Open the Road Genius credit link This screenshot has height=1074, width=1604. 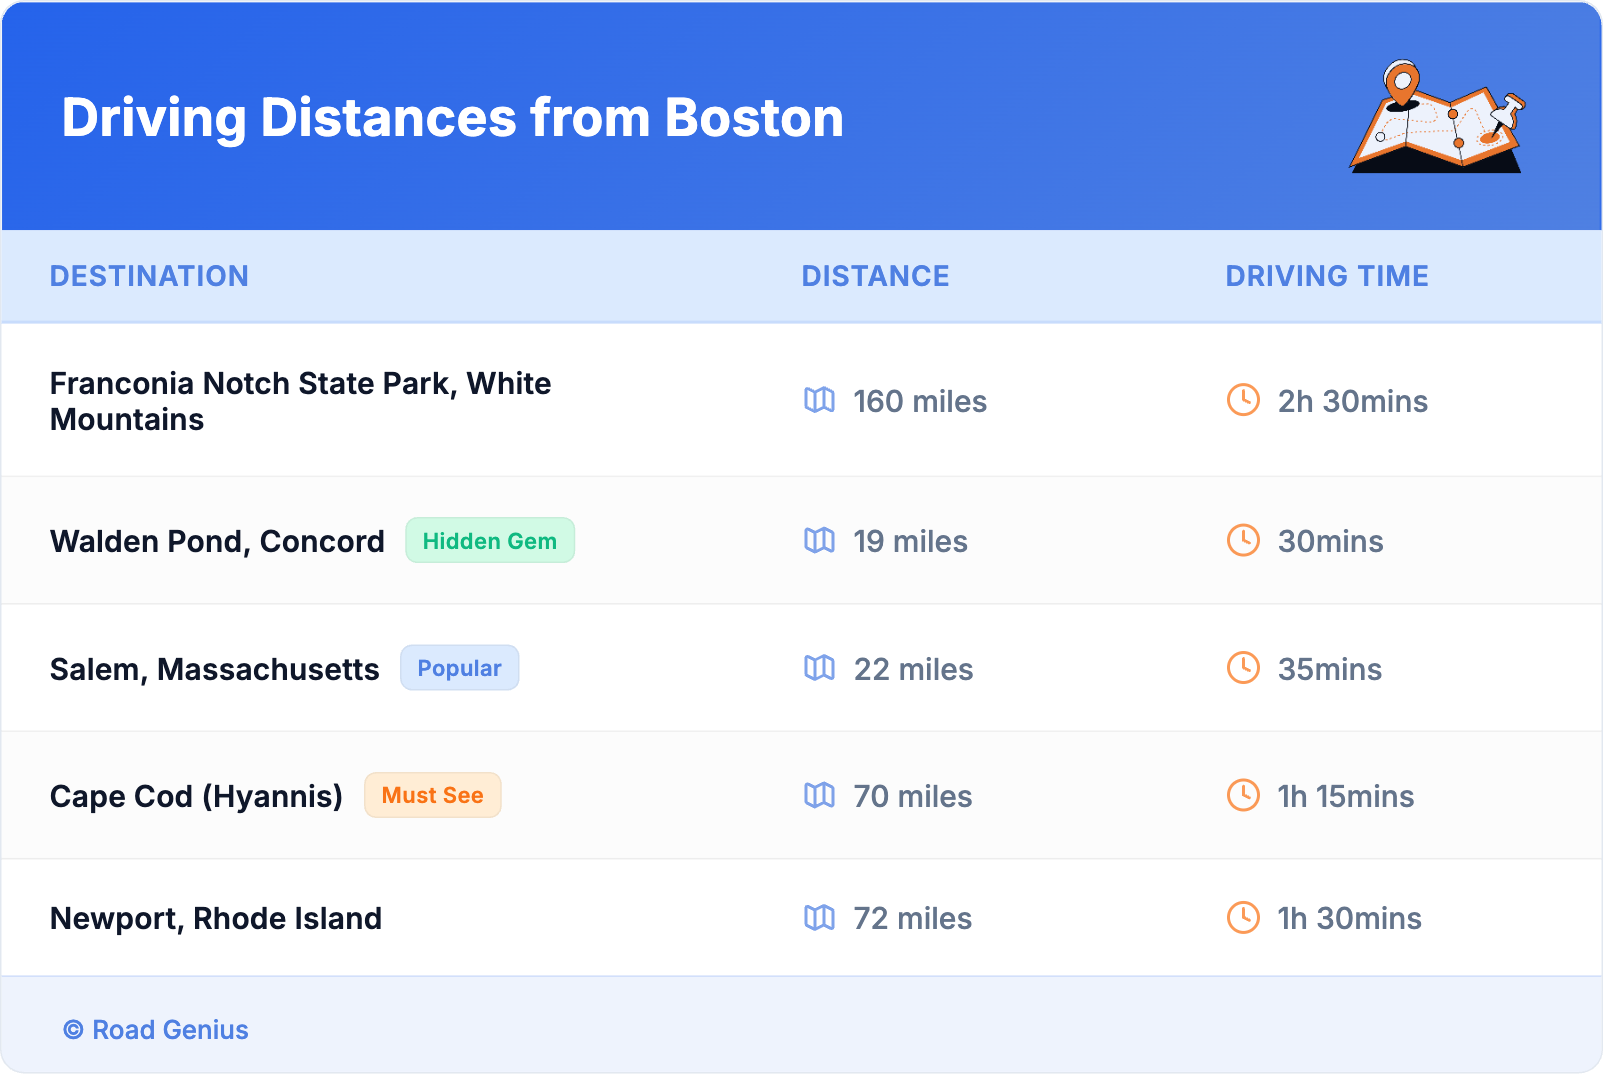coord(156,1029)
